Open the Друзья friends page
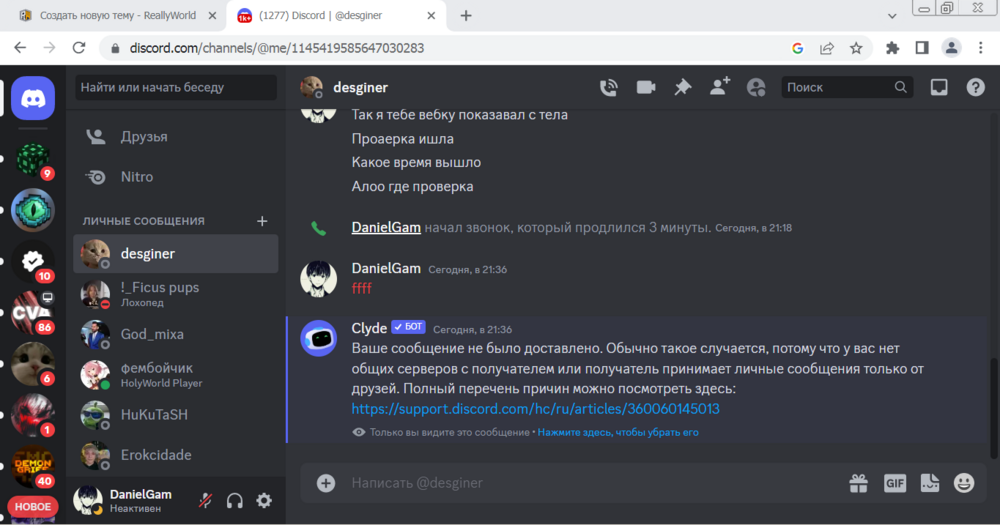Viewport: 1000px width, 525px height. point(175,137)
